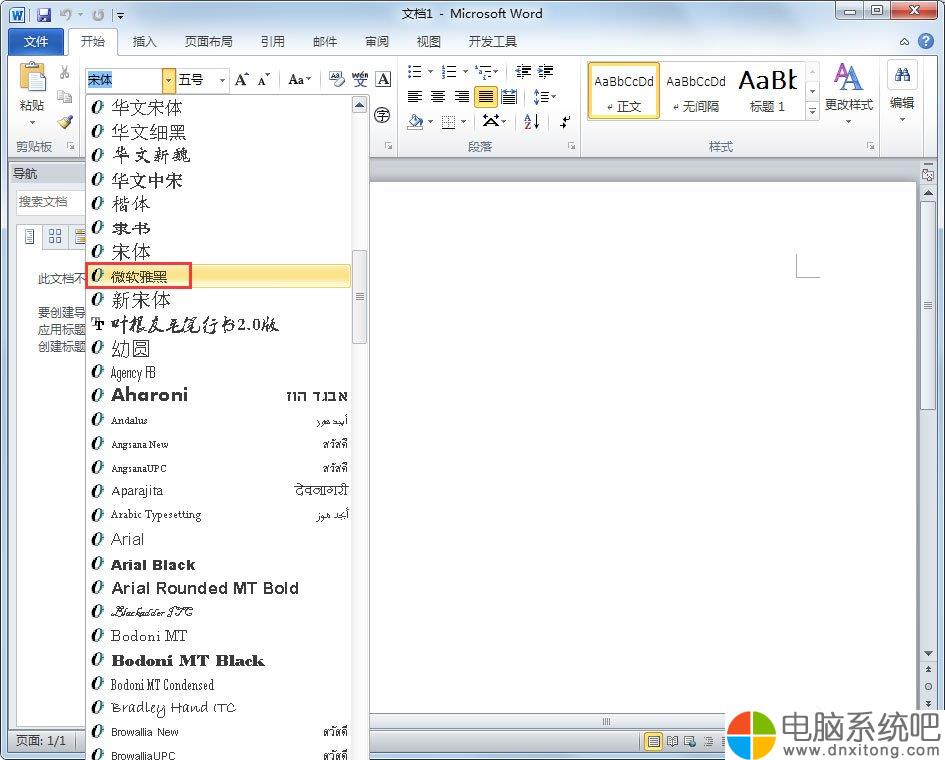
Task: Click the Shrink Font icon
Action: pyautogui.click(x=264, y=79)
